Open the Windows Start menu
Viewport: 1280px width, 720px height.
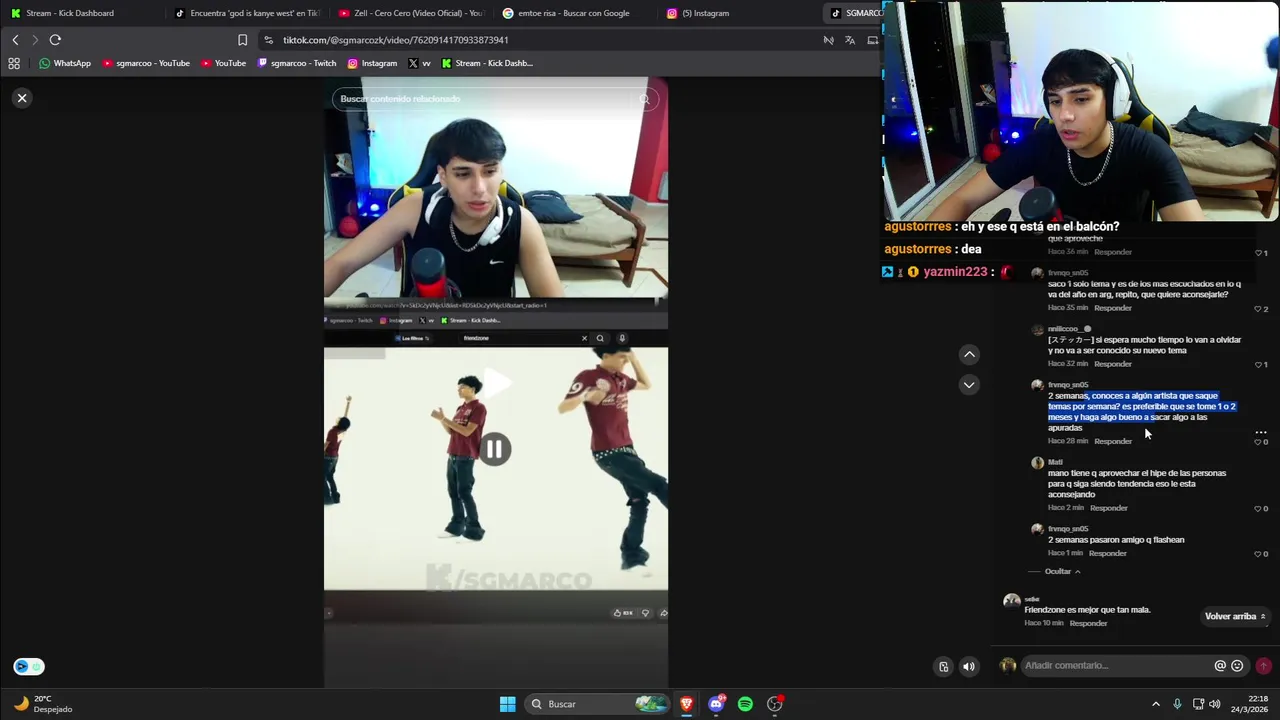(x=508, y=704)
